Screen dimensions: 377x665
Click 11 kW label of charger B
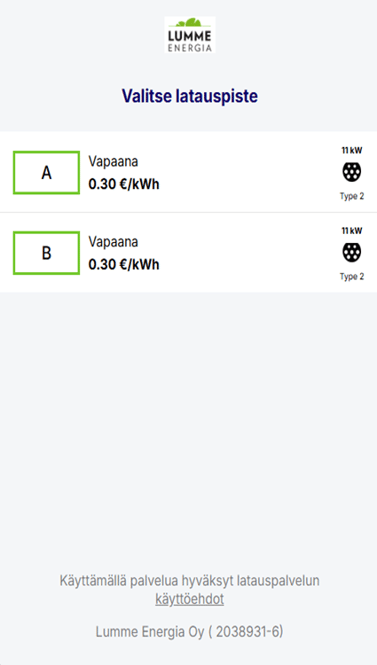352,231
